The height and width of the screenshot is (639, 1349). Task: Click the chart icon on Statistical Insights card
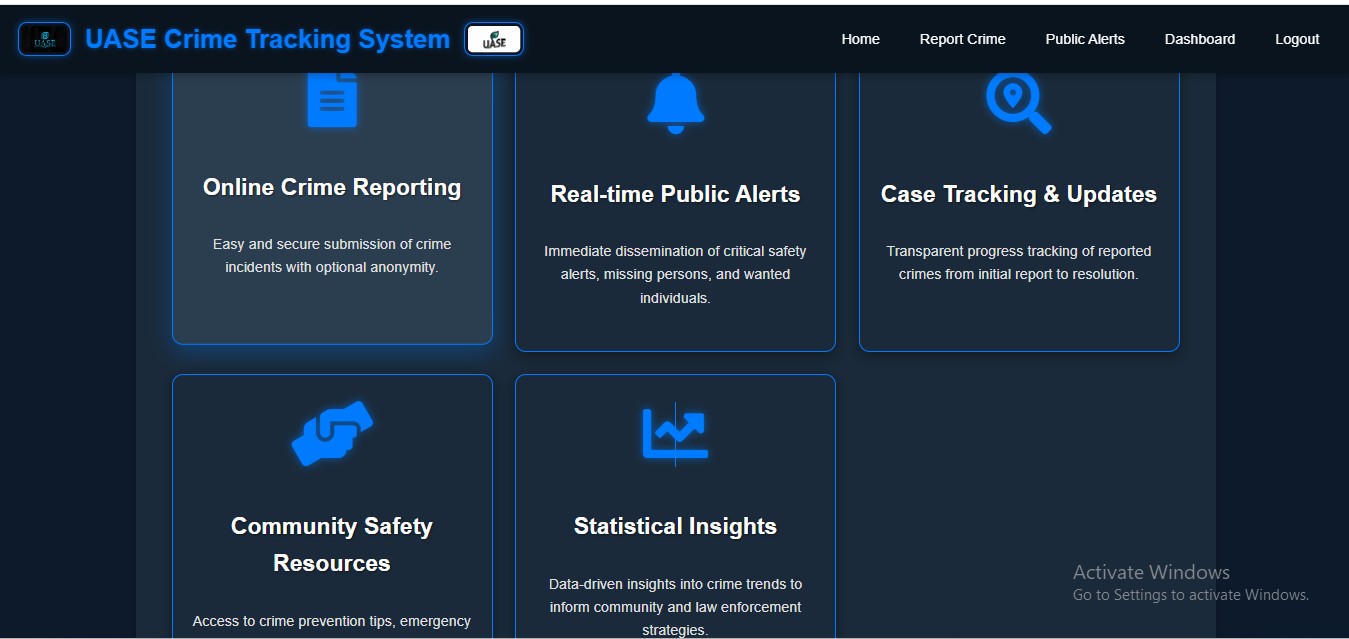[x=675, y=433]
